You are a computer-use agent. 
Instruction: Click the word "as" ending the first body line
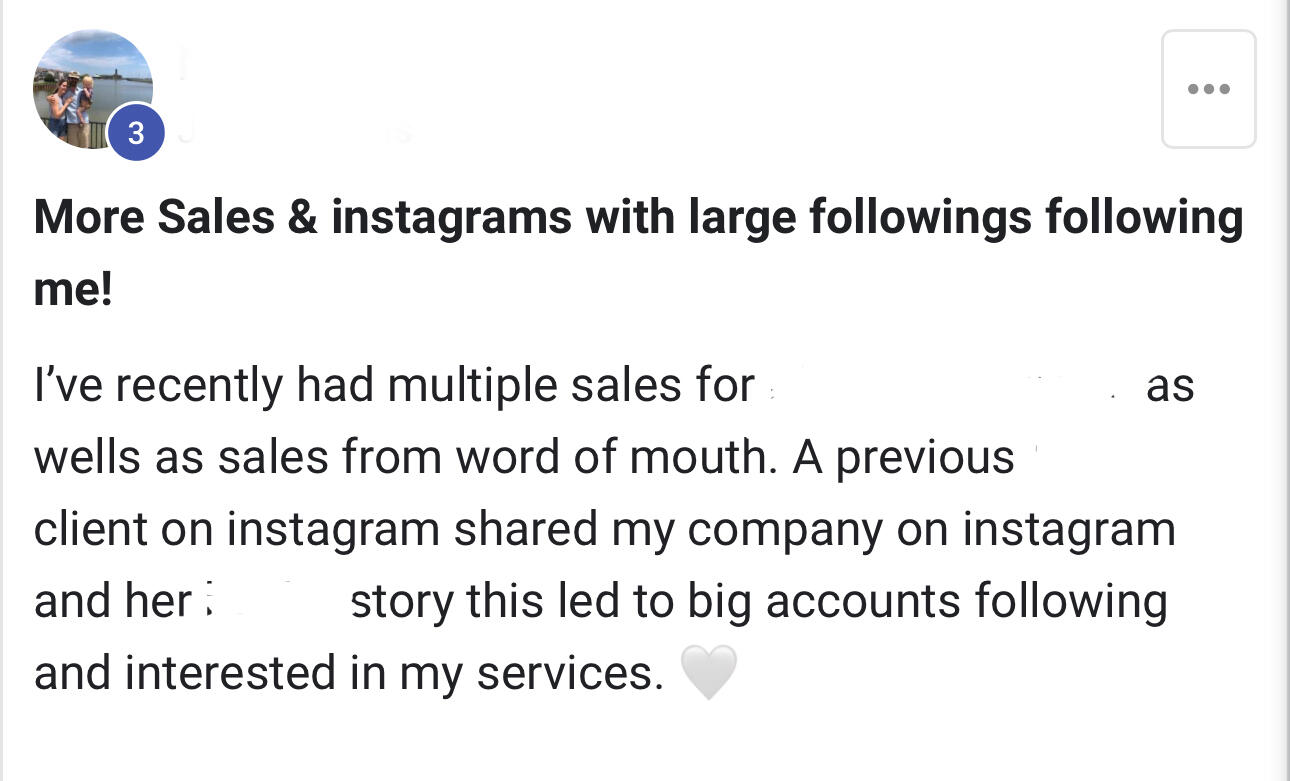coord(1170,385)
